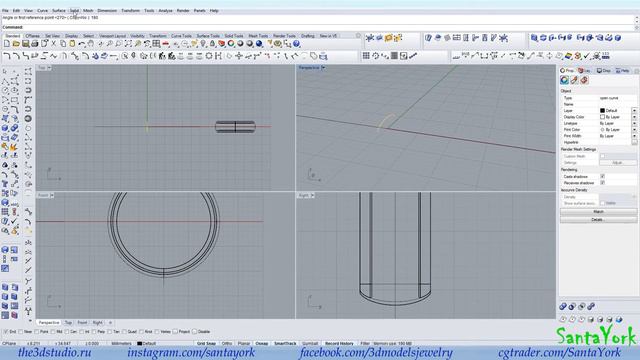
Task: Enable the Quad osnap checkbox
Action: click(x=124, y=332)
